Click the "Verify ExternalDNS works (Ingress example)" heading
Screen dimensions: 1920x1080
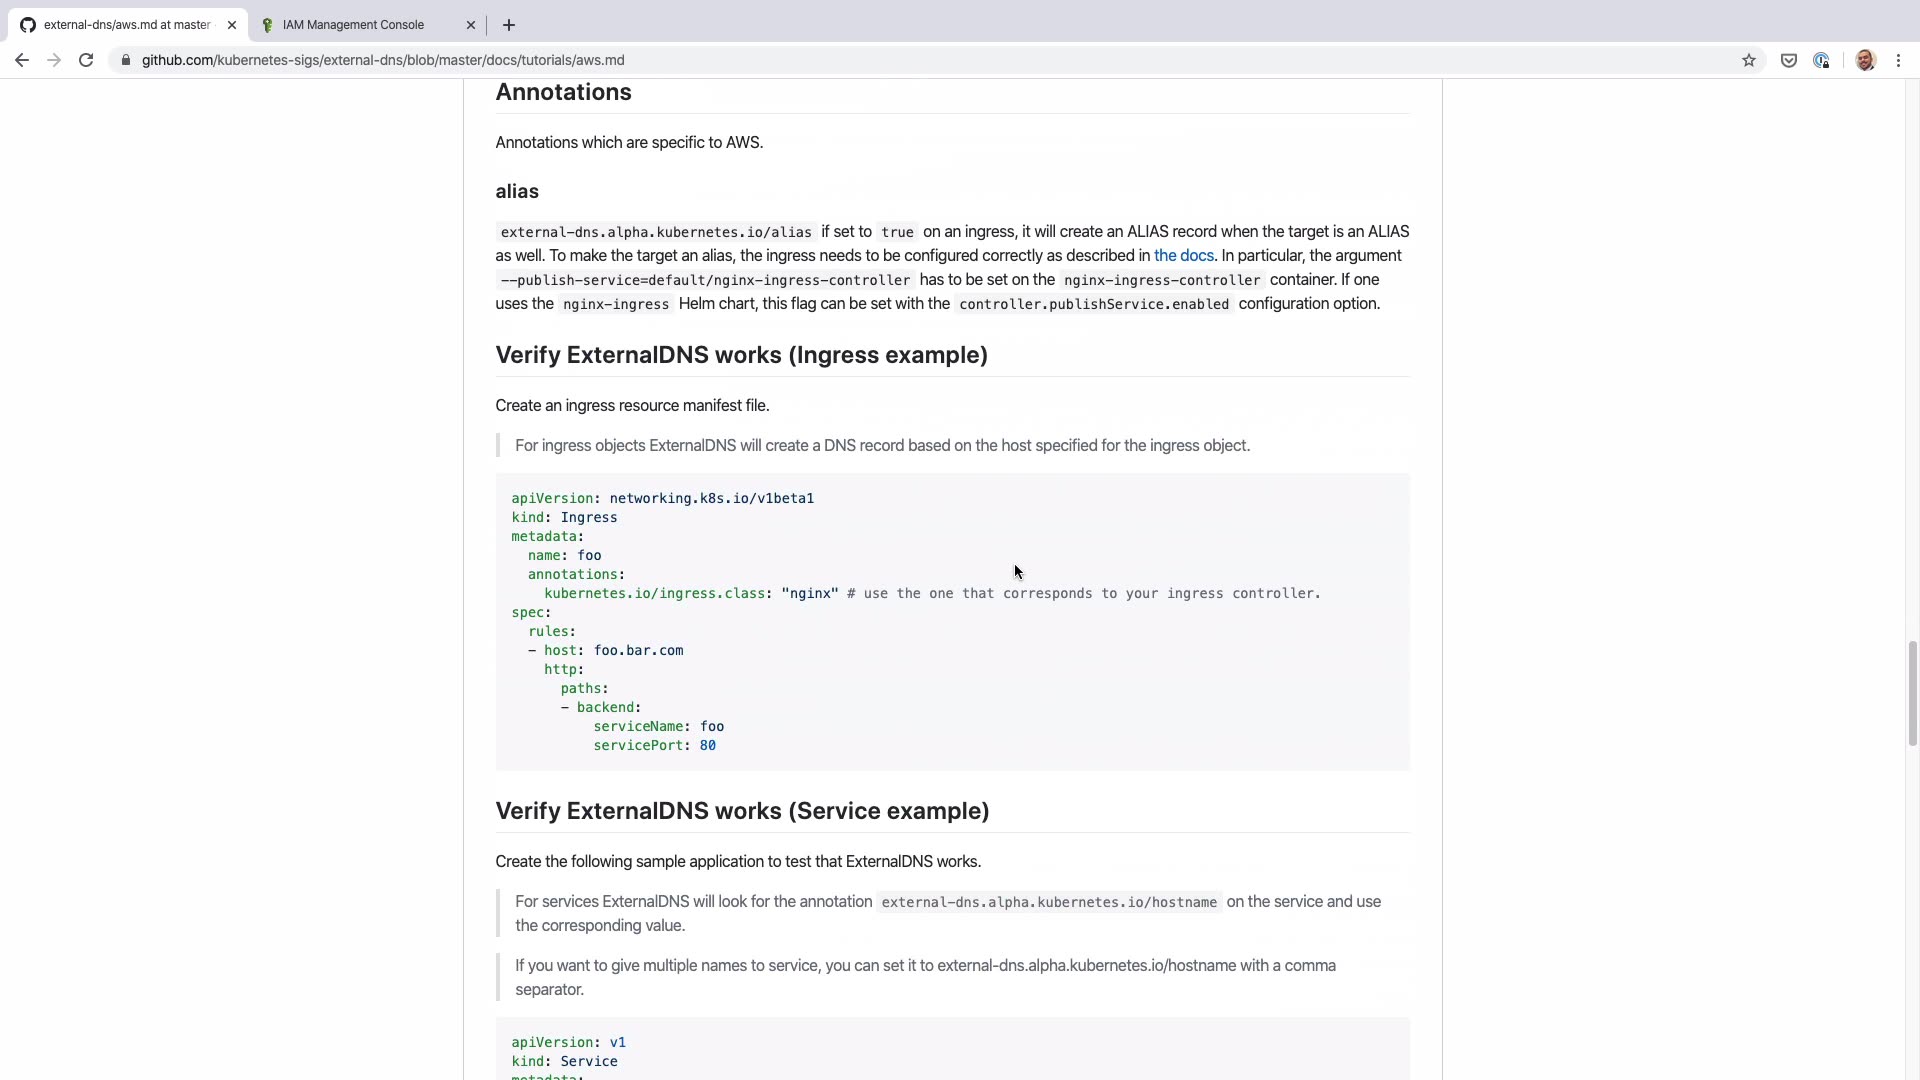741,355
